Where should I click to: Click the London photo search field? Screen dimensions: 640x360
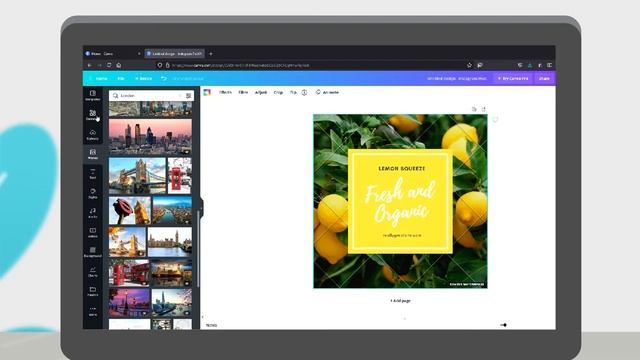(151, 96)
